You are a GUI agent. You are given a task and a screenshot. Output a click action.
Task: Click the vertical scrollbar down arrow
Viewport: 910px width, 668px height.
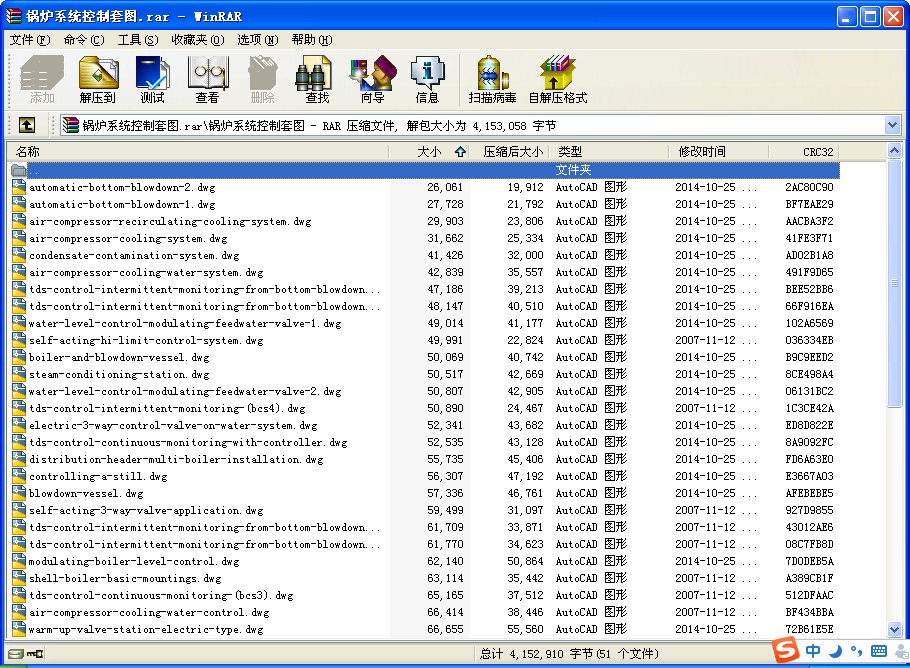click(x=894, y=629)
